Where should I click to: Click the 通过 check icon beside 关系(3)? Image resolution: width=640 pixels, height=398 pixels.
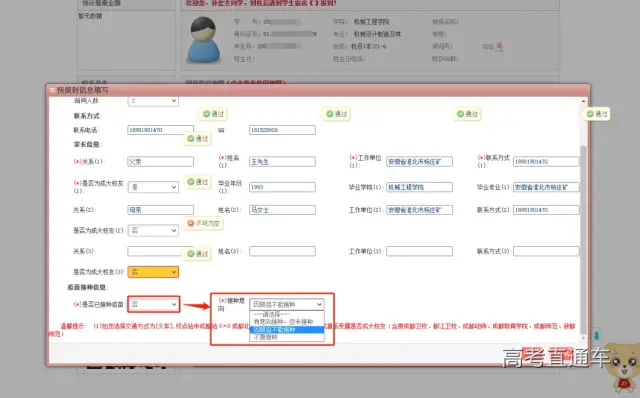coord(191,253)
